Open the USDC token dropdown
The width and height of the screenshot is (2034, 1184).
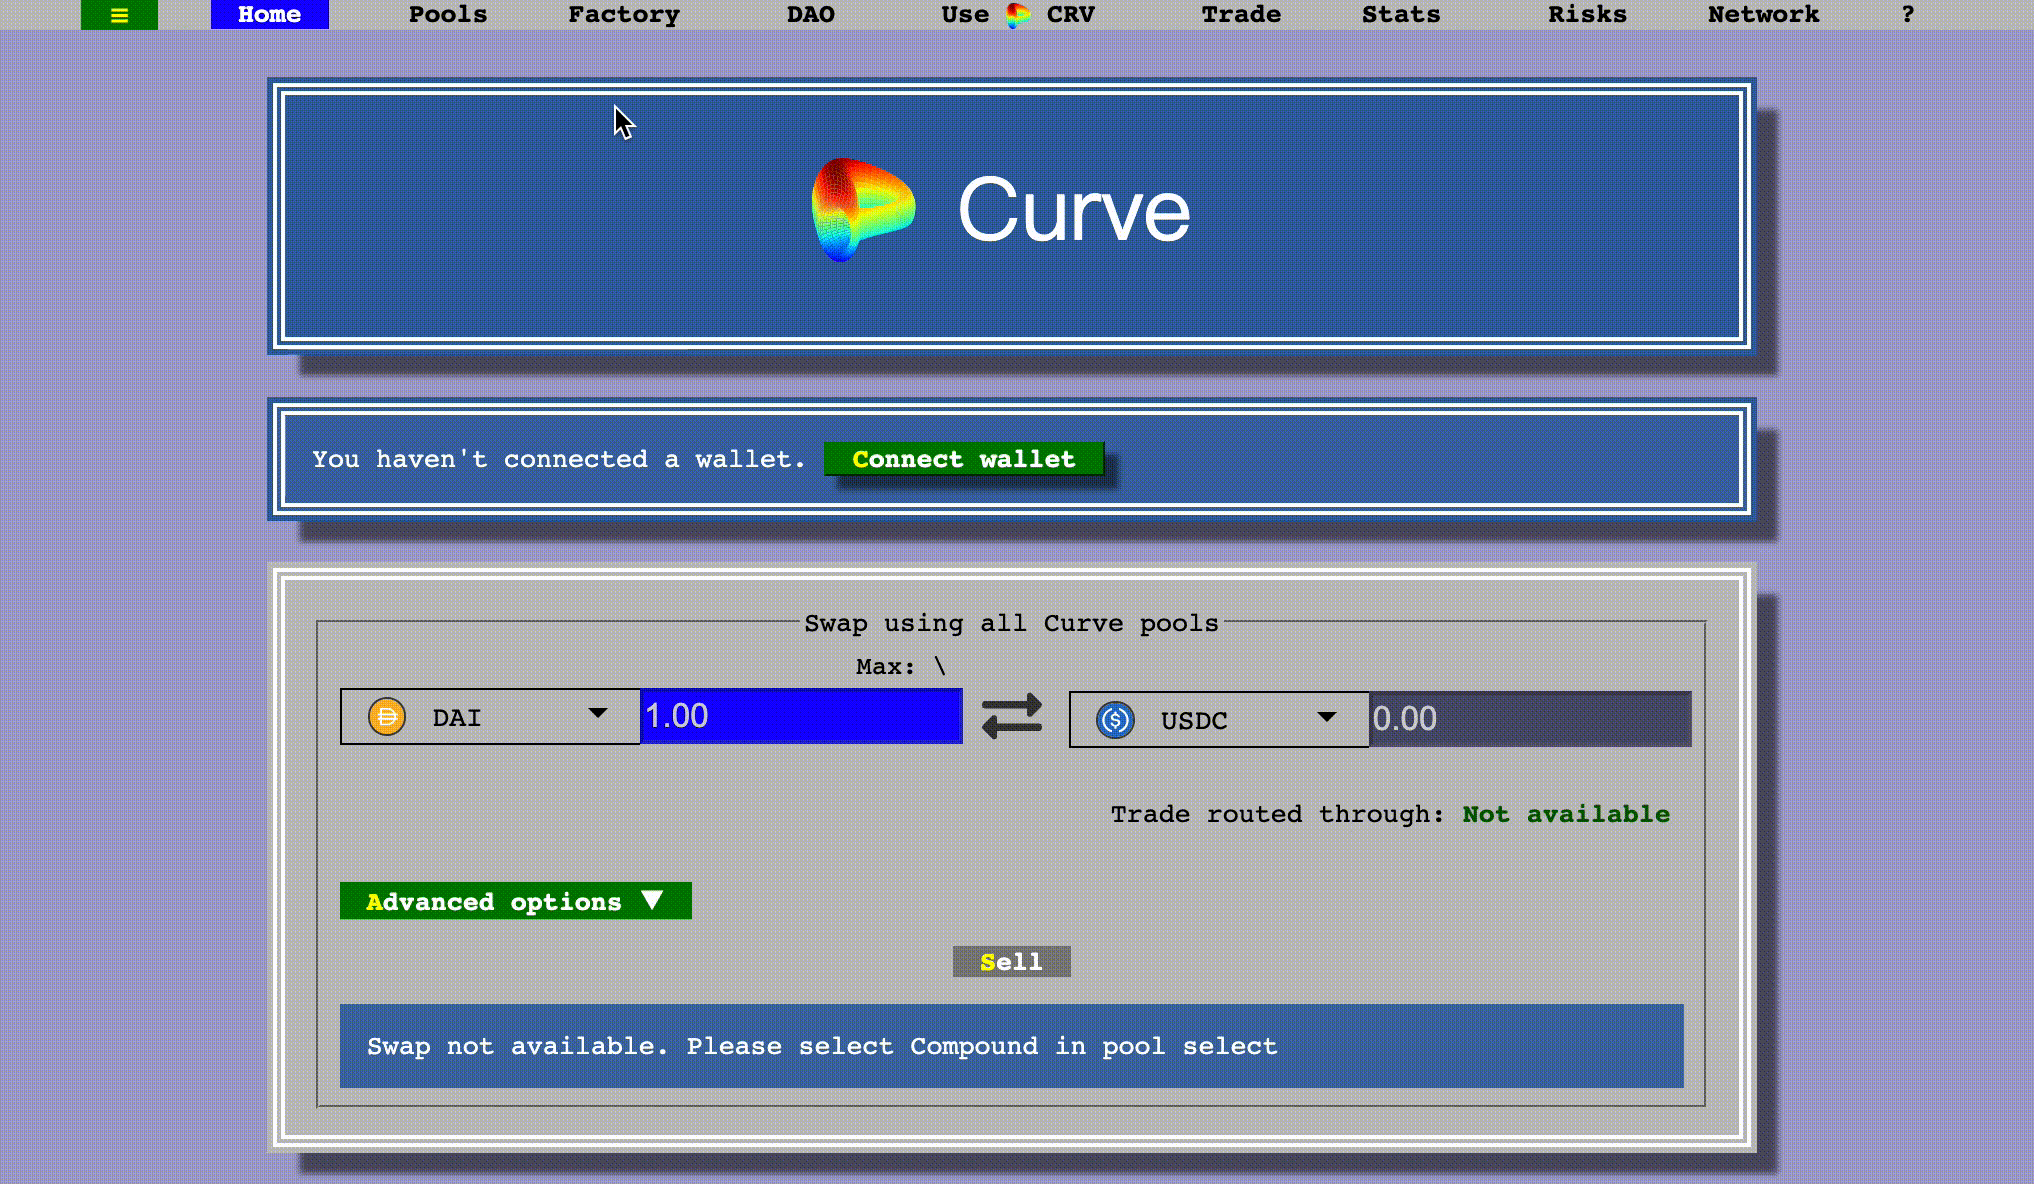click(1219, 720)
